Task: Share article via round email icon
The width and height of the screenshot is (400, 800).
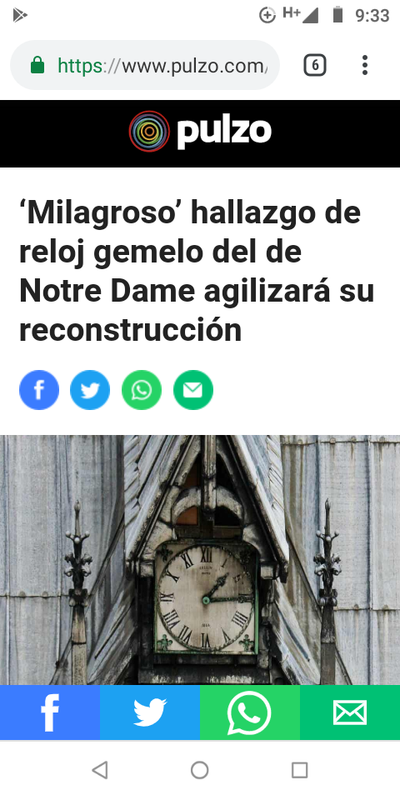Action: (193, 390)
